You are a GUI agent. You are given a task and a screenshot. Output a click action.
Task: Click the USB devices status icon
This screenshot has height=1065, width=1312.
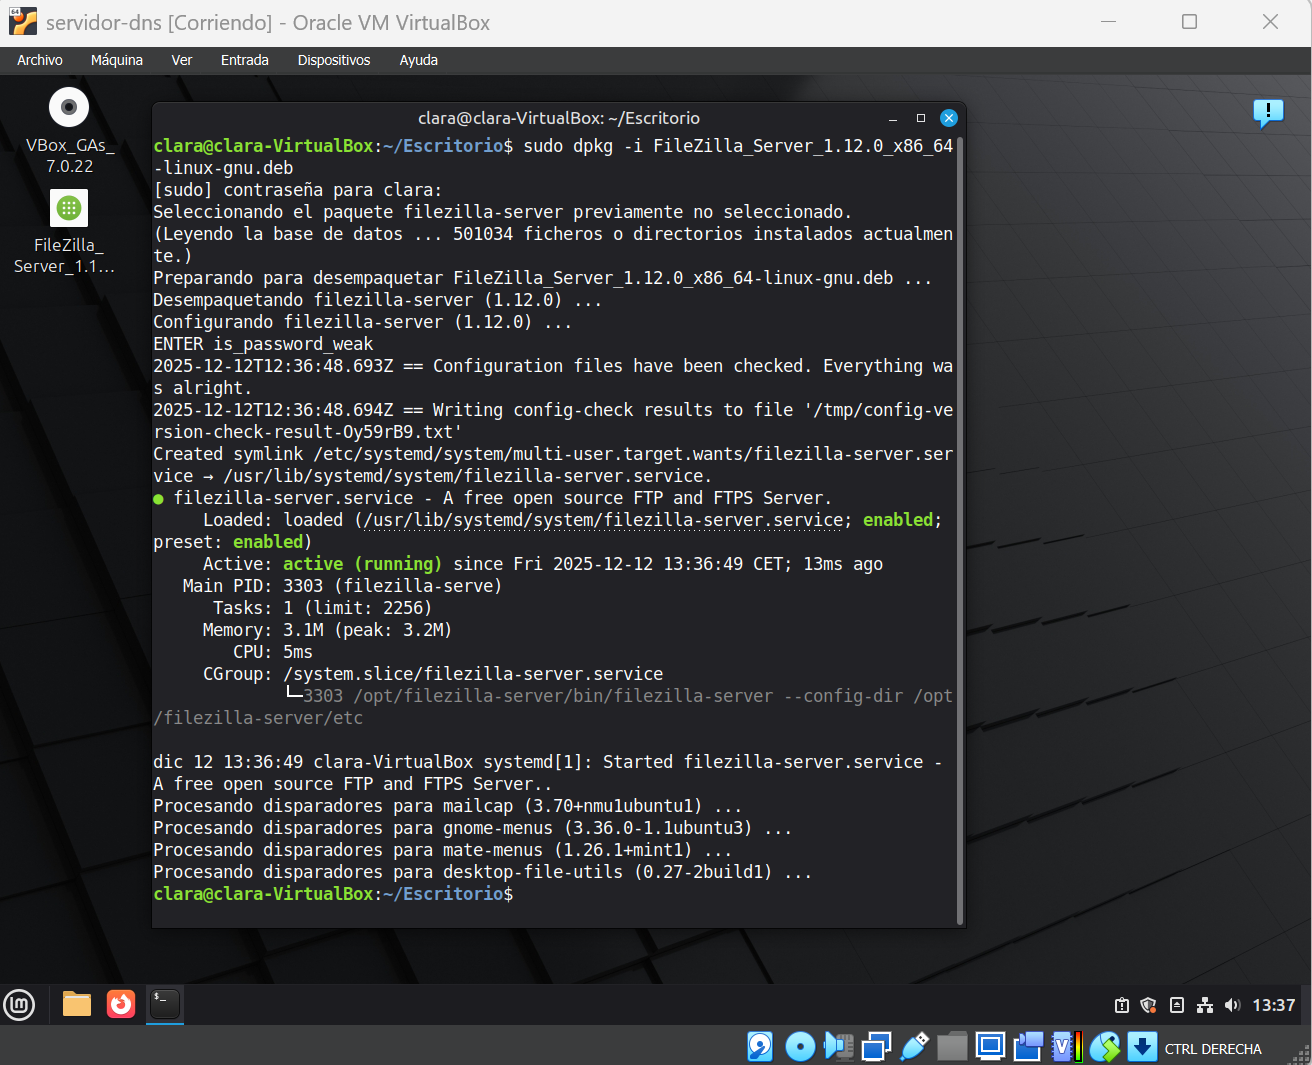click(x=914, y=1047)
